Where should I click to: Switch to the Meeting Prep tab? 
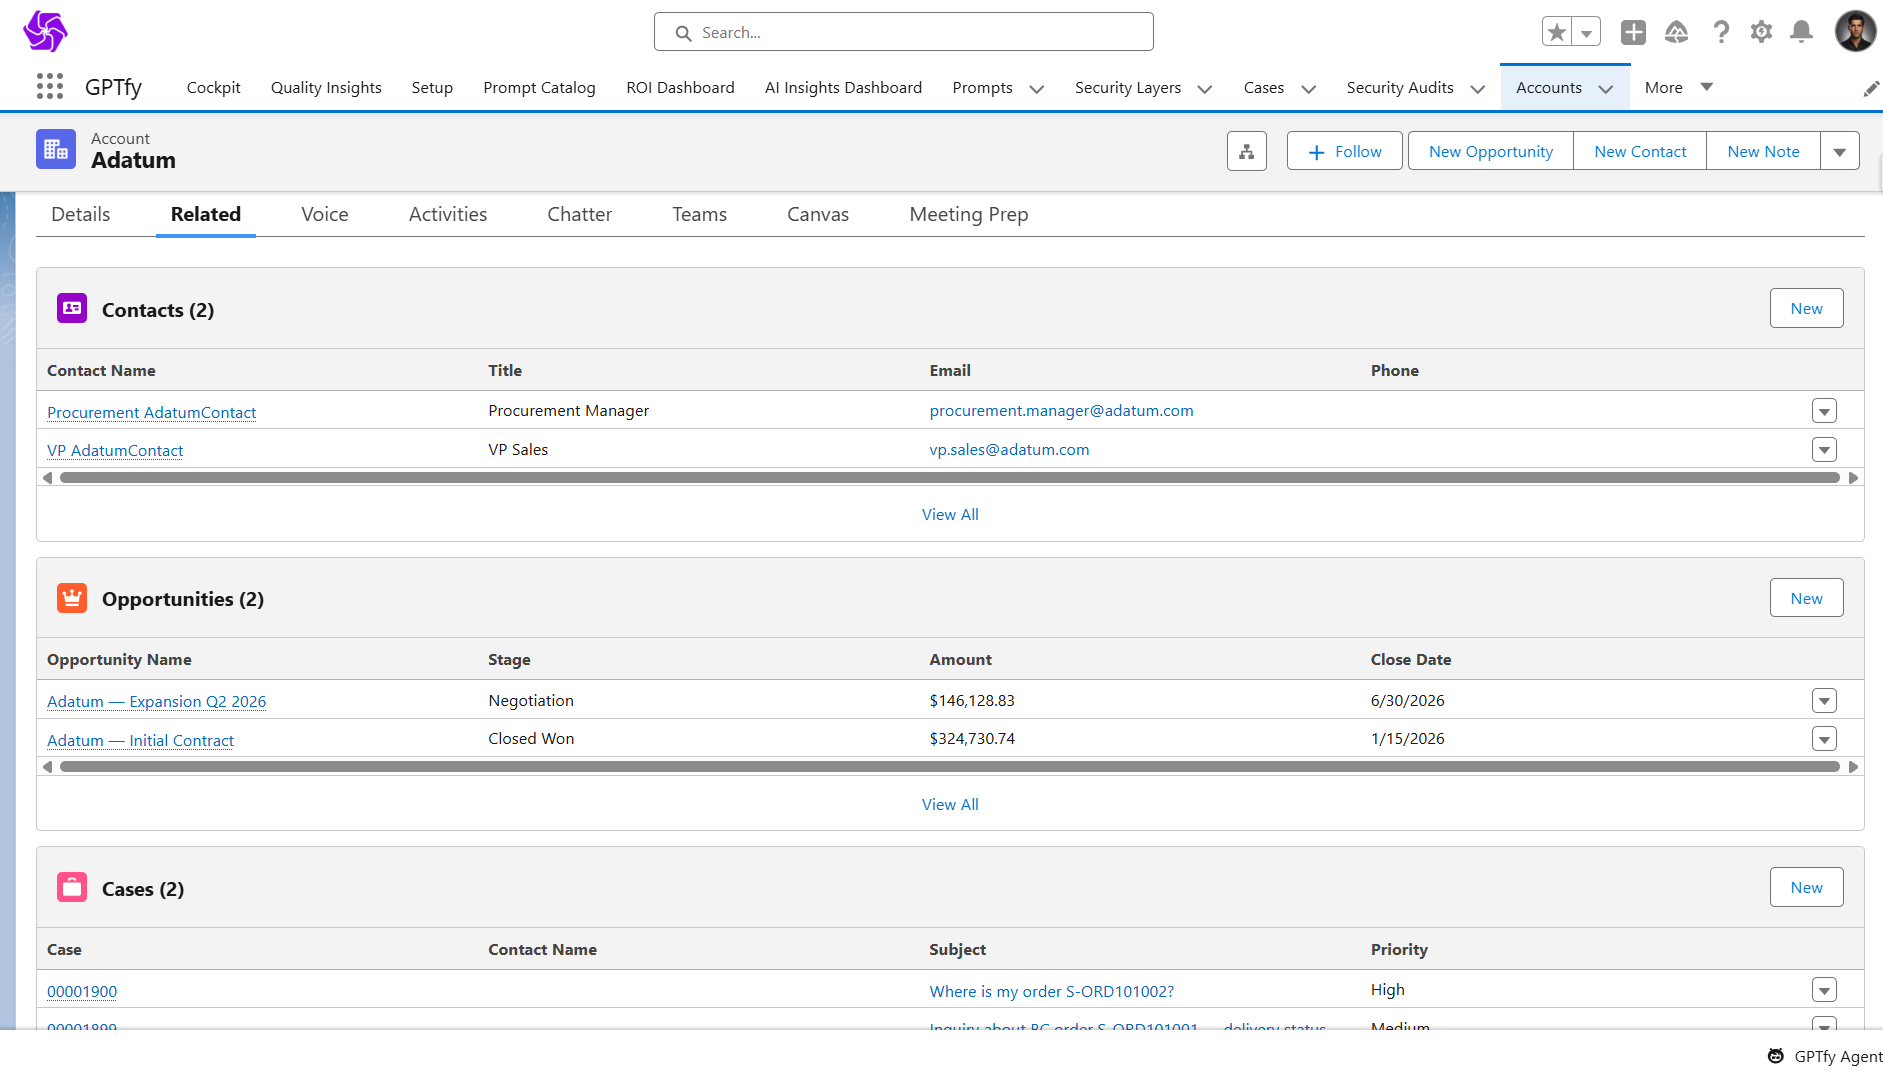click(x=968, y=214)
